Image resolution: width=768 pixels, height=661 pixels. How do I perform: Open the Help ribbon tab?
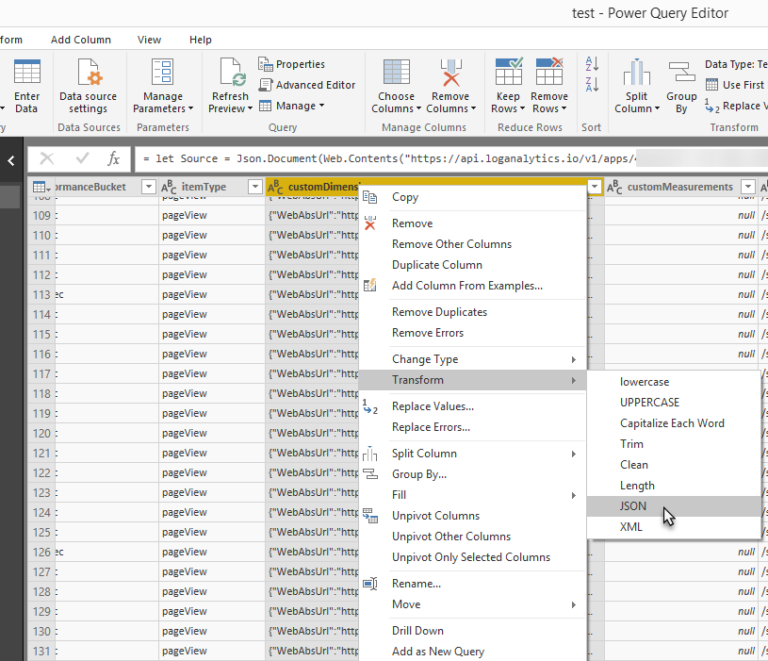tap(200, 40)
